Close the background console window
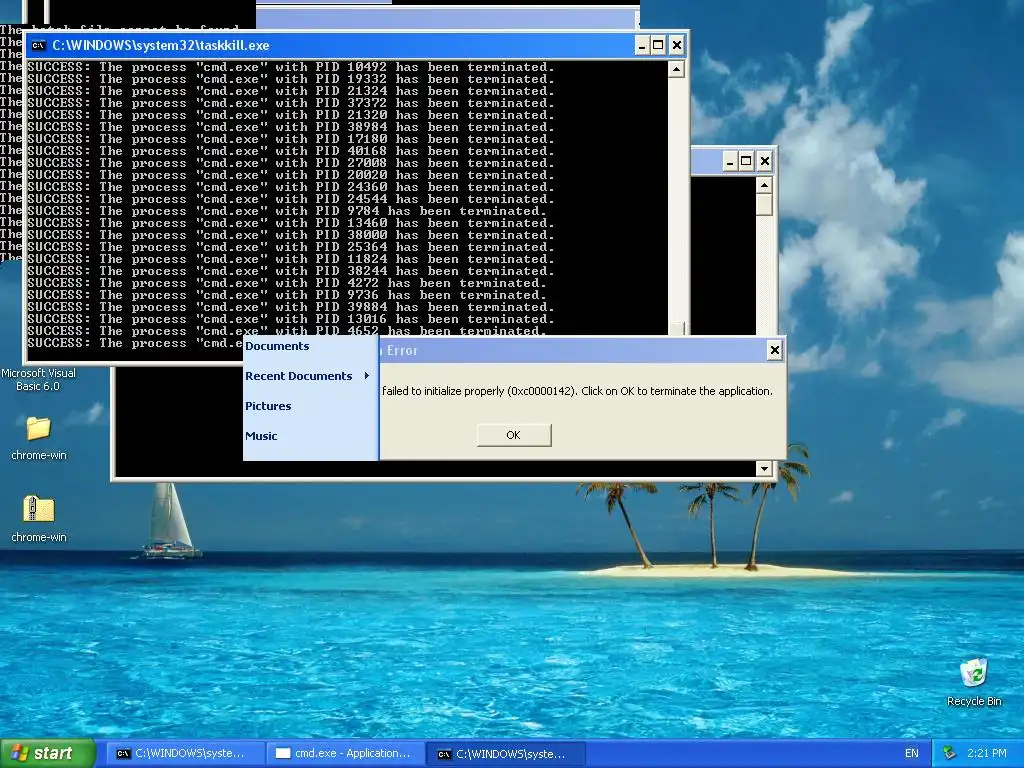 [x=765, y=161]
